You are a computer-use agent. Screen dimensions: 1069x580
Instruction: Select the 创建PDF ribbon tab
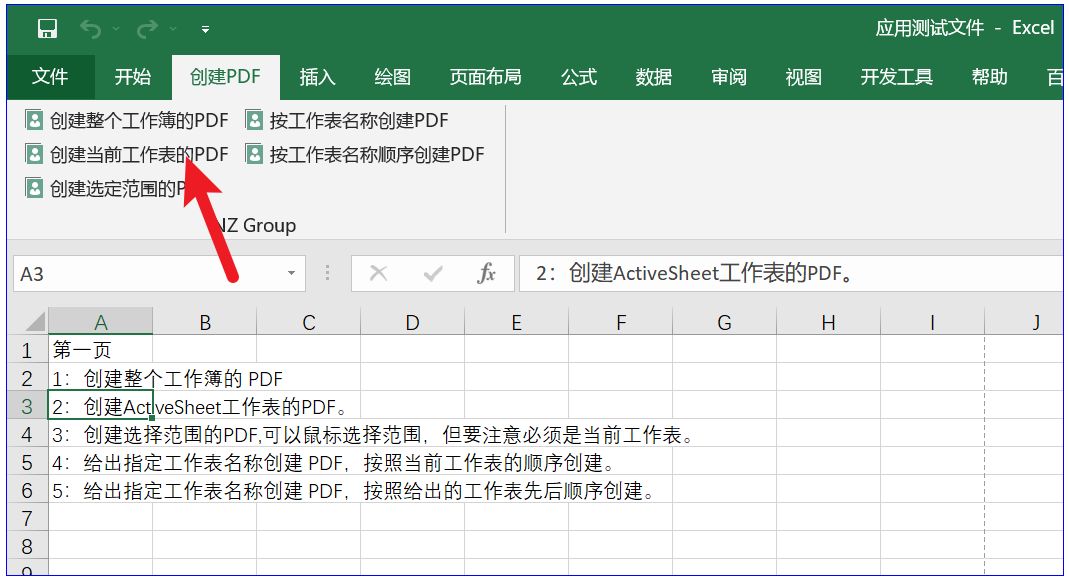click(x=225, y=76)
